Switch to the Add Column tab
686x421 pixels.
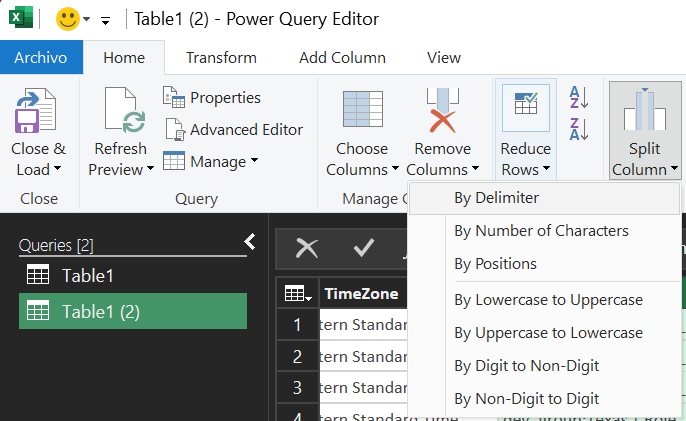click(342, 57)
